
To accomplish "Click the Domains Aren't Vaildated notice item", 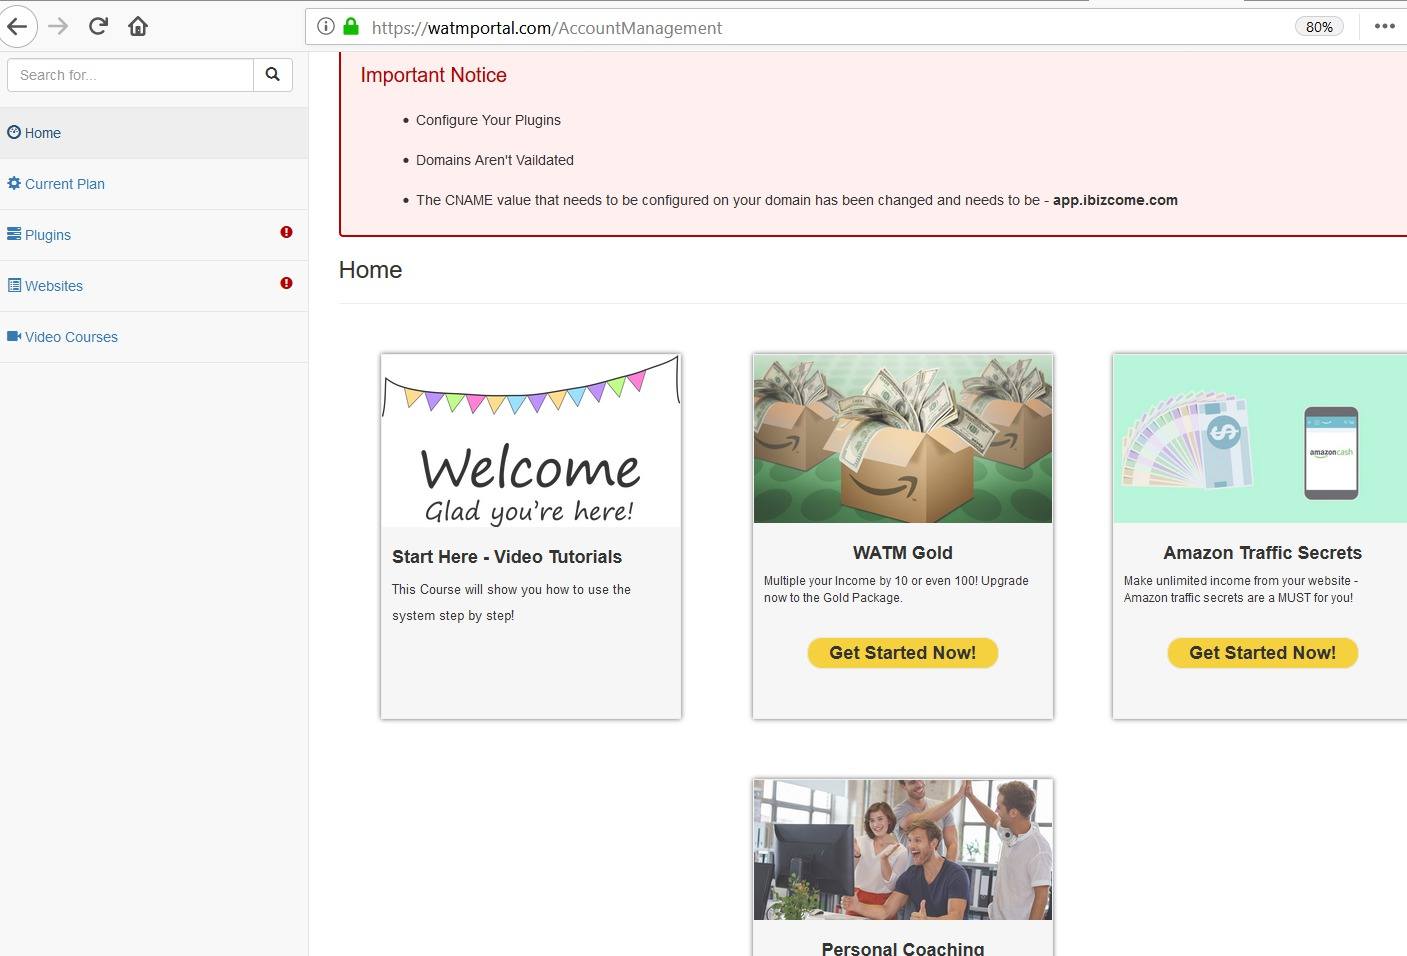I will pyautogui.click(x=495, y=160).
